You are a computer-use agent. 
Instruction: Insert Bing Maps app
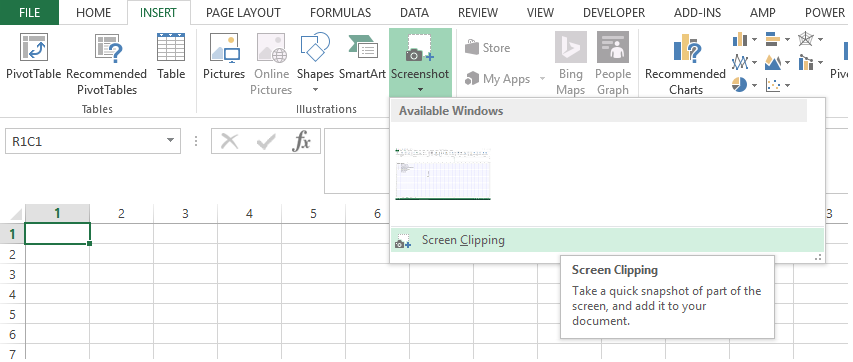coord(571,64)
